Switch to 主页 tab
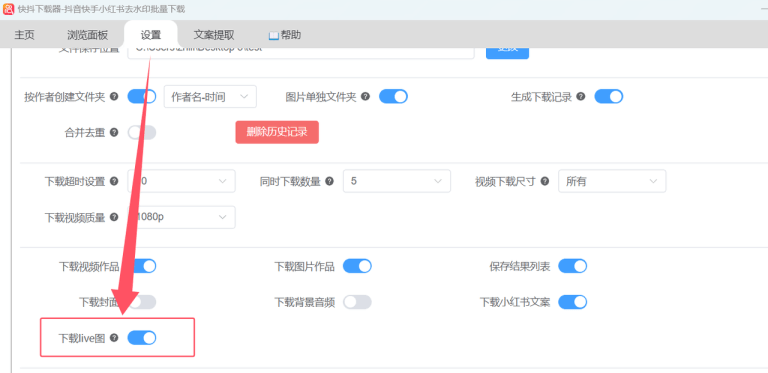The height and width of the screenshot is (373, 768). [x=24, y=35]
